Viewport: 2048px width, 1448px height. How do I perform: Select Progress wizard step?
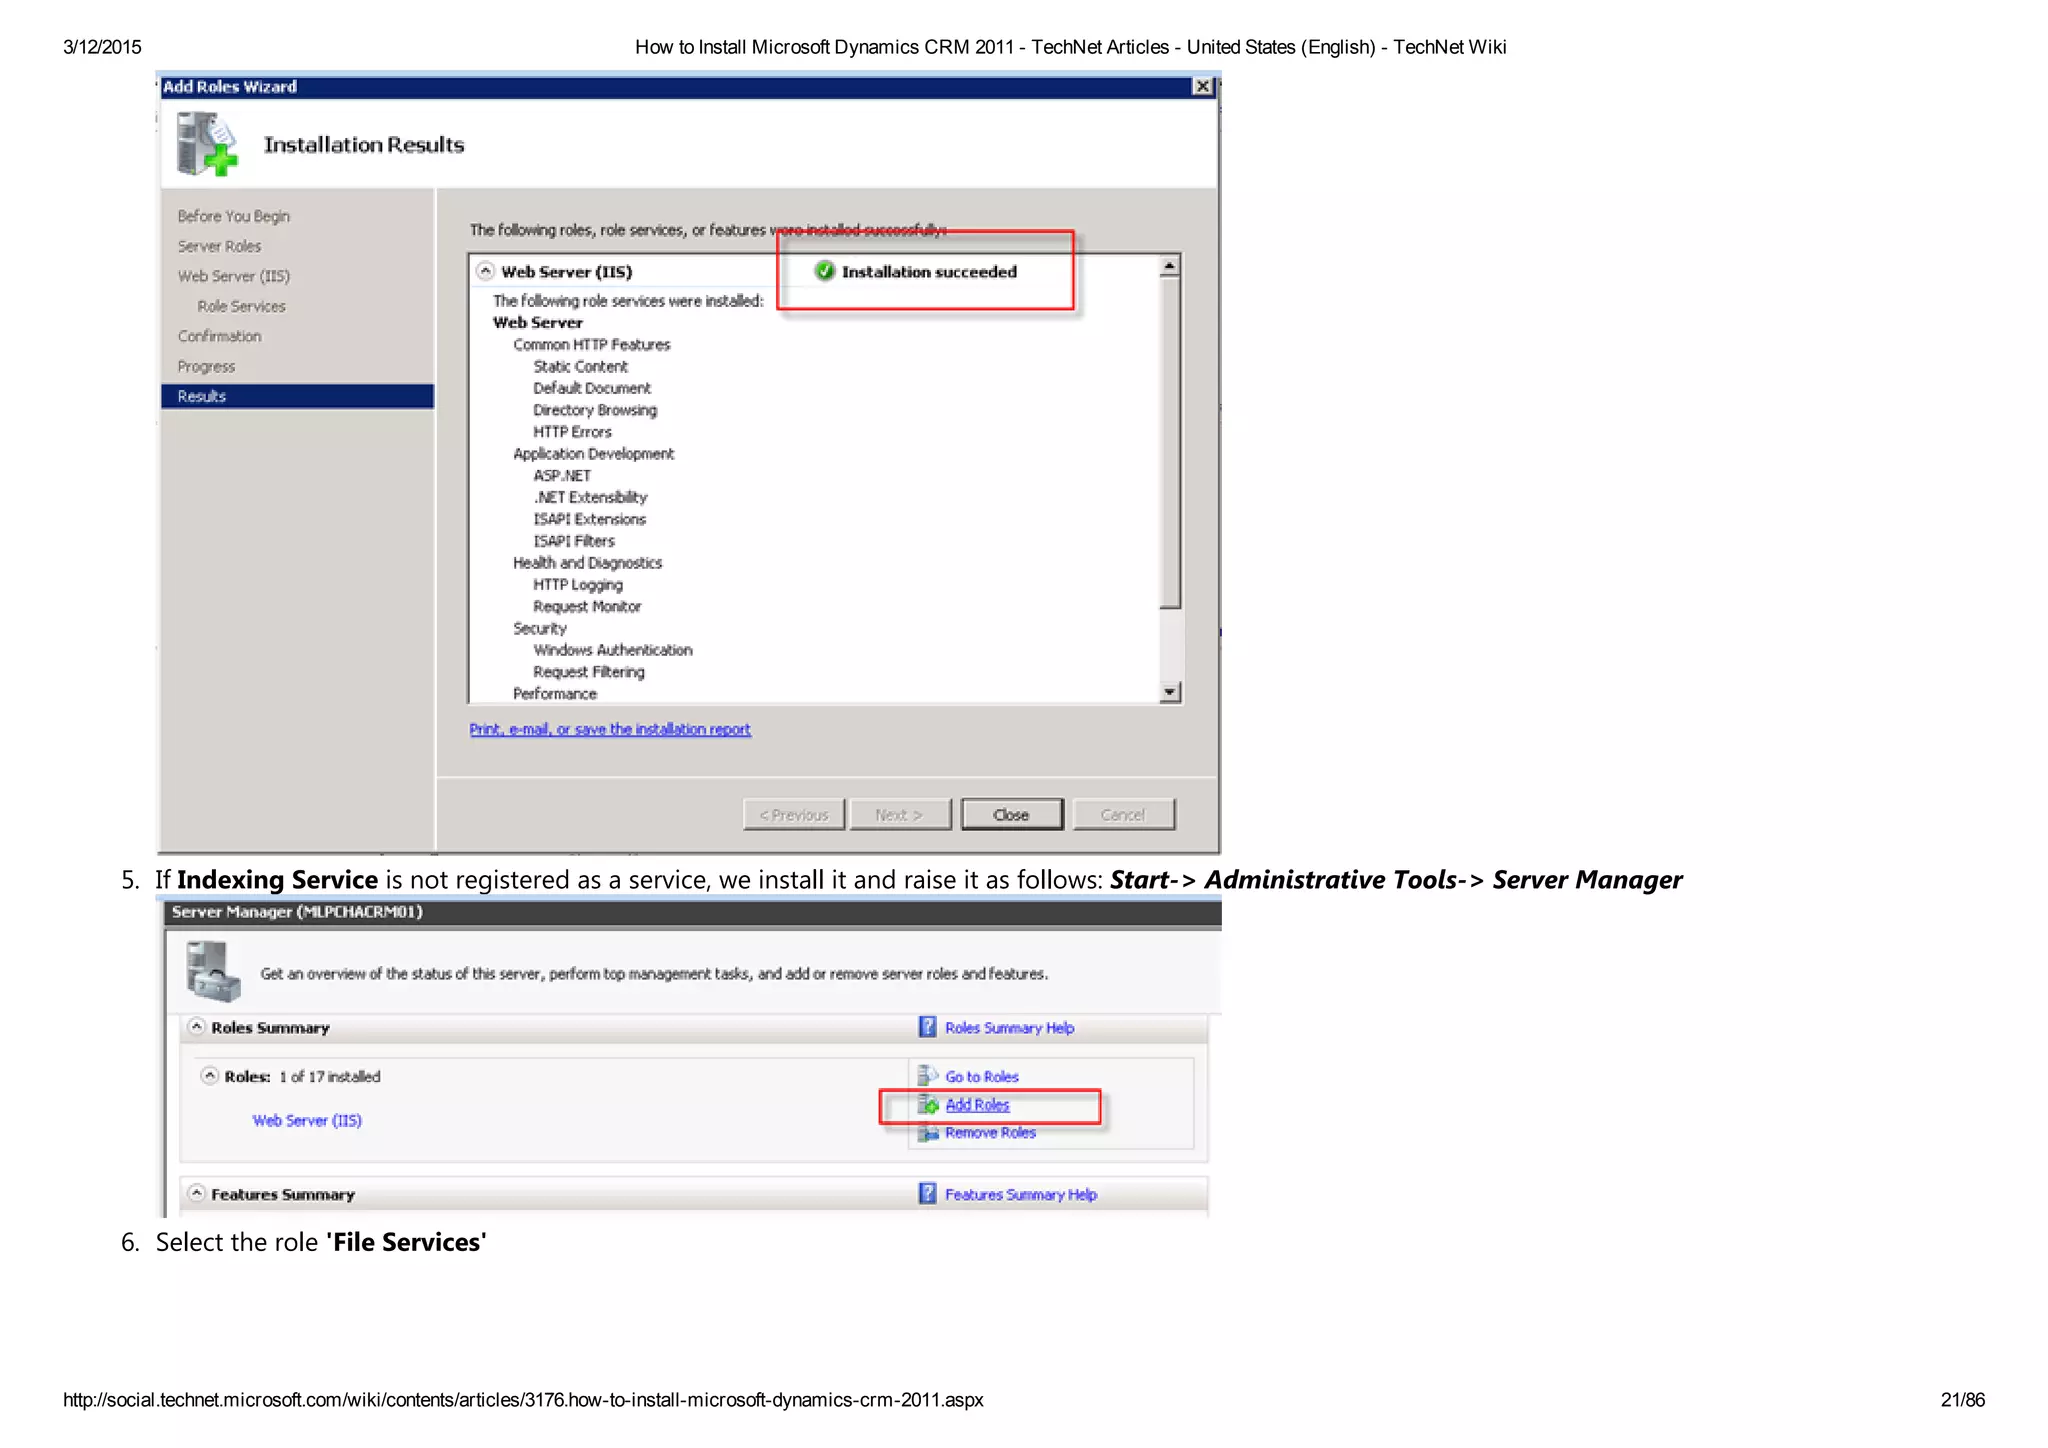pyautogui.click(x=206, y=366)
